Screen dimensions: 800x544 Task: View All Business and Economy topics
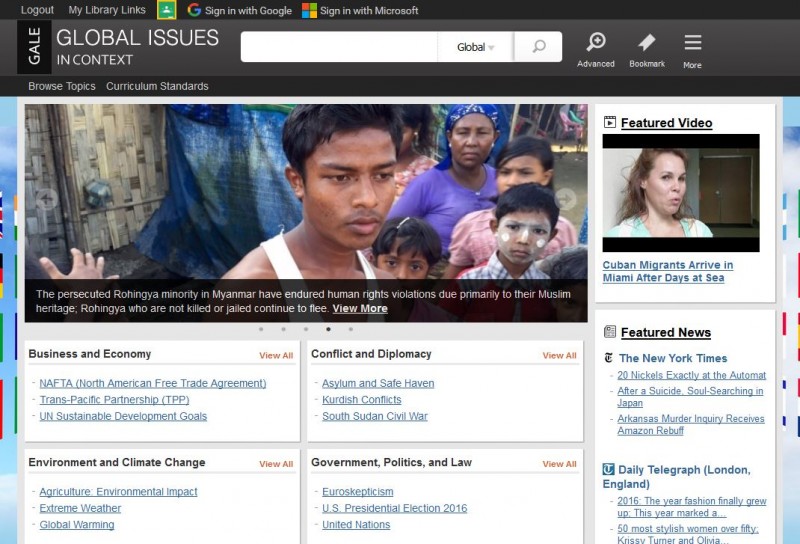[x=276, y=355]
